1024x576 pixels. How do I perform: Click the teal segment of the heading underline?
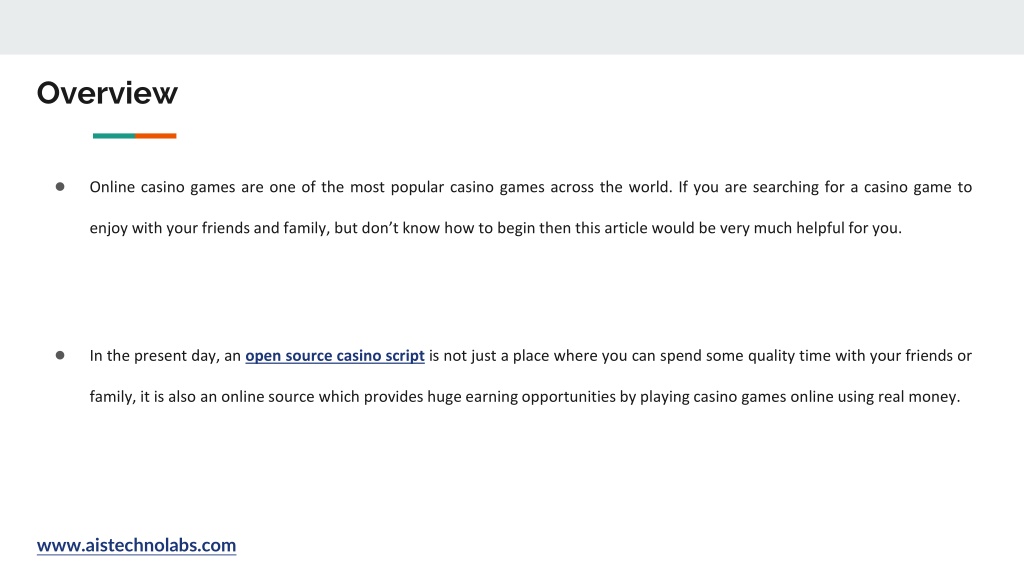(x=114, y=136)
